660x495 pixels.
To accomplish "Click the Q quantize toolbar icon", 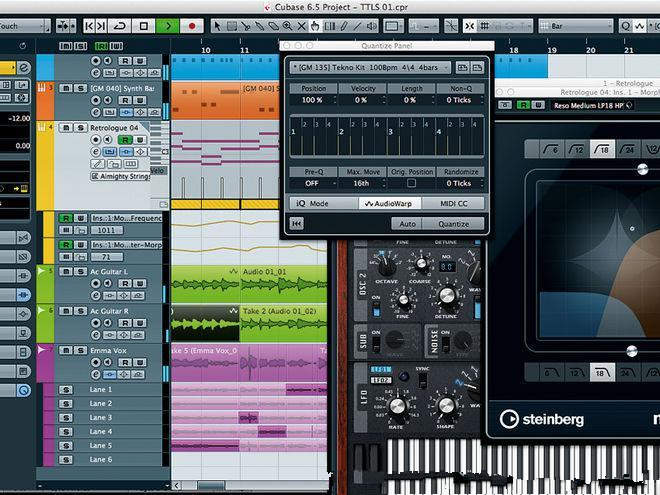I will 626,26.
